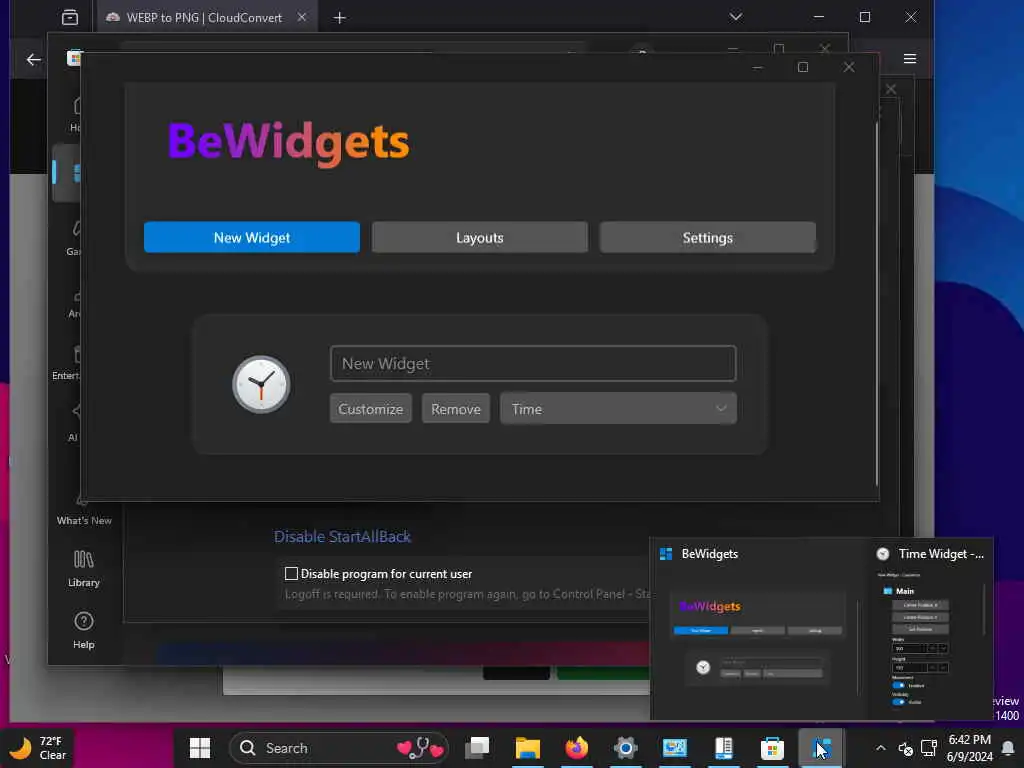Open Firefox View icon left of tabs
1024x768 pixels.
[x=70, y=18]
